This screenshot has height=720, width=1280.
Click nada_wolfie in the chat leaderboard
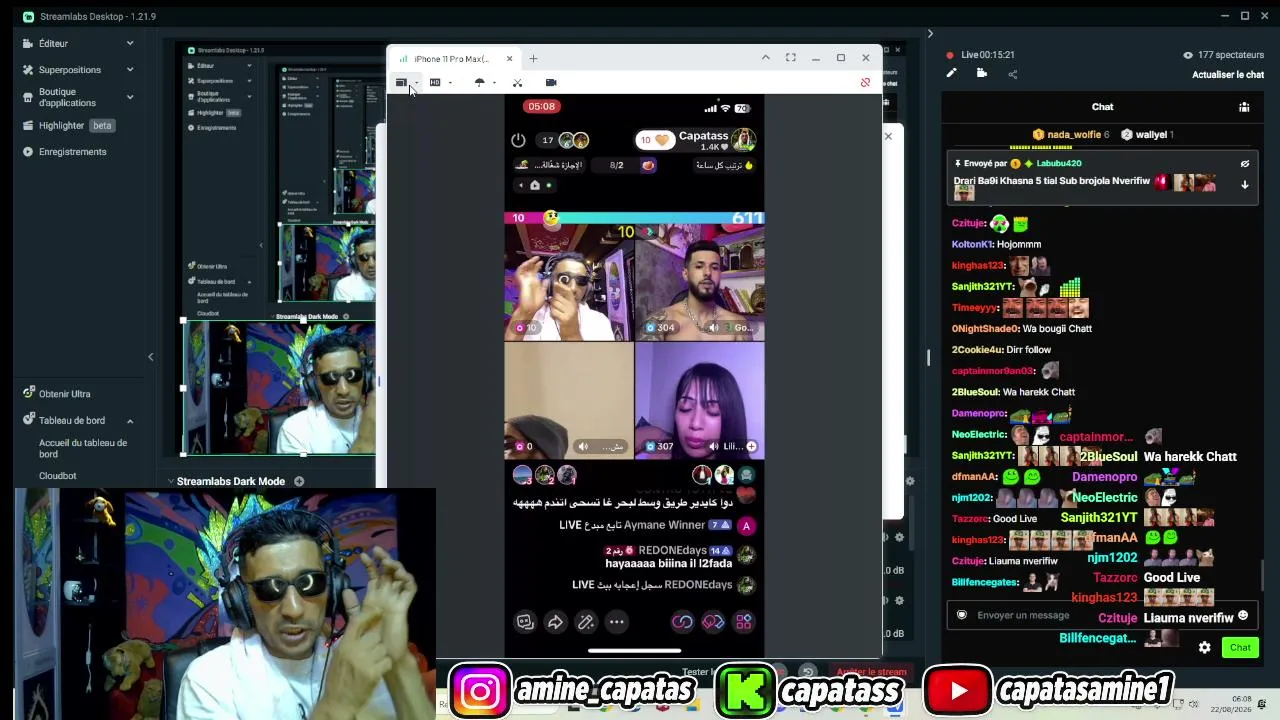pyautogui.click(x=1074, y=135)
